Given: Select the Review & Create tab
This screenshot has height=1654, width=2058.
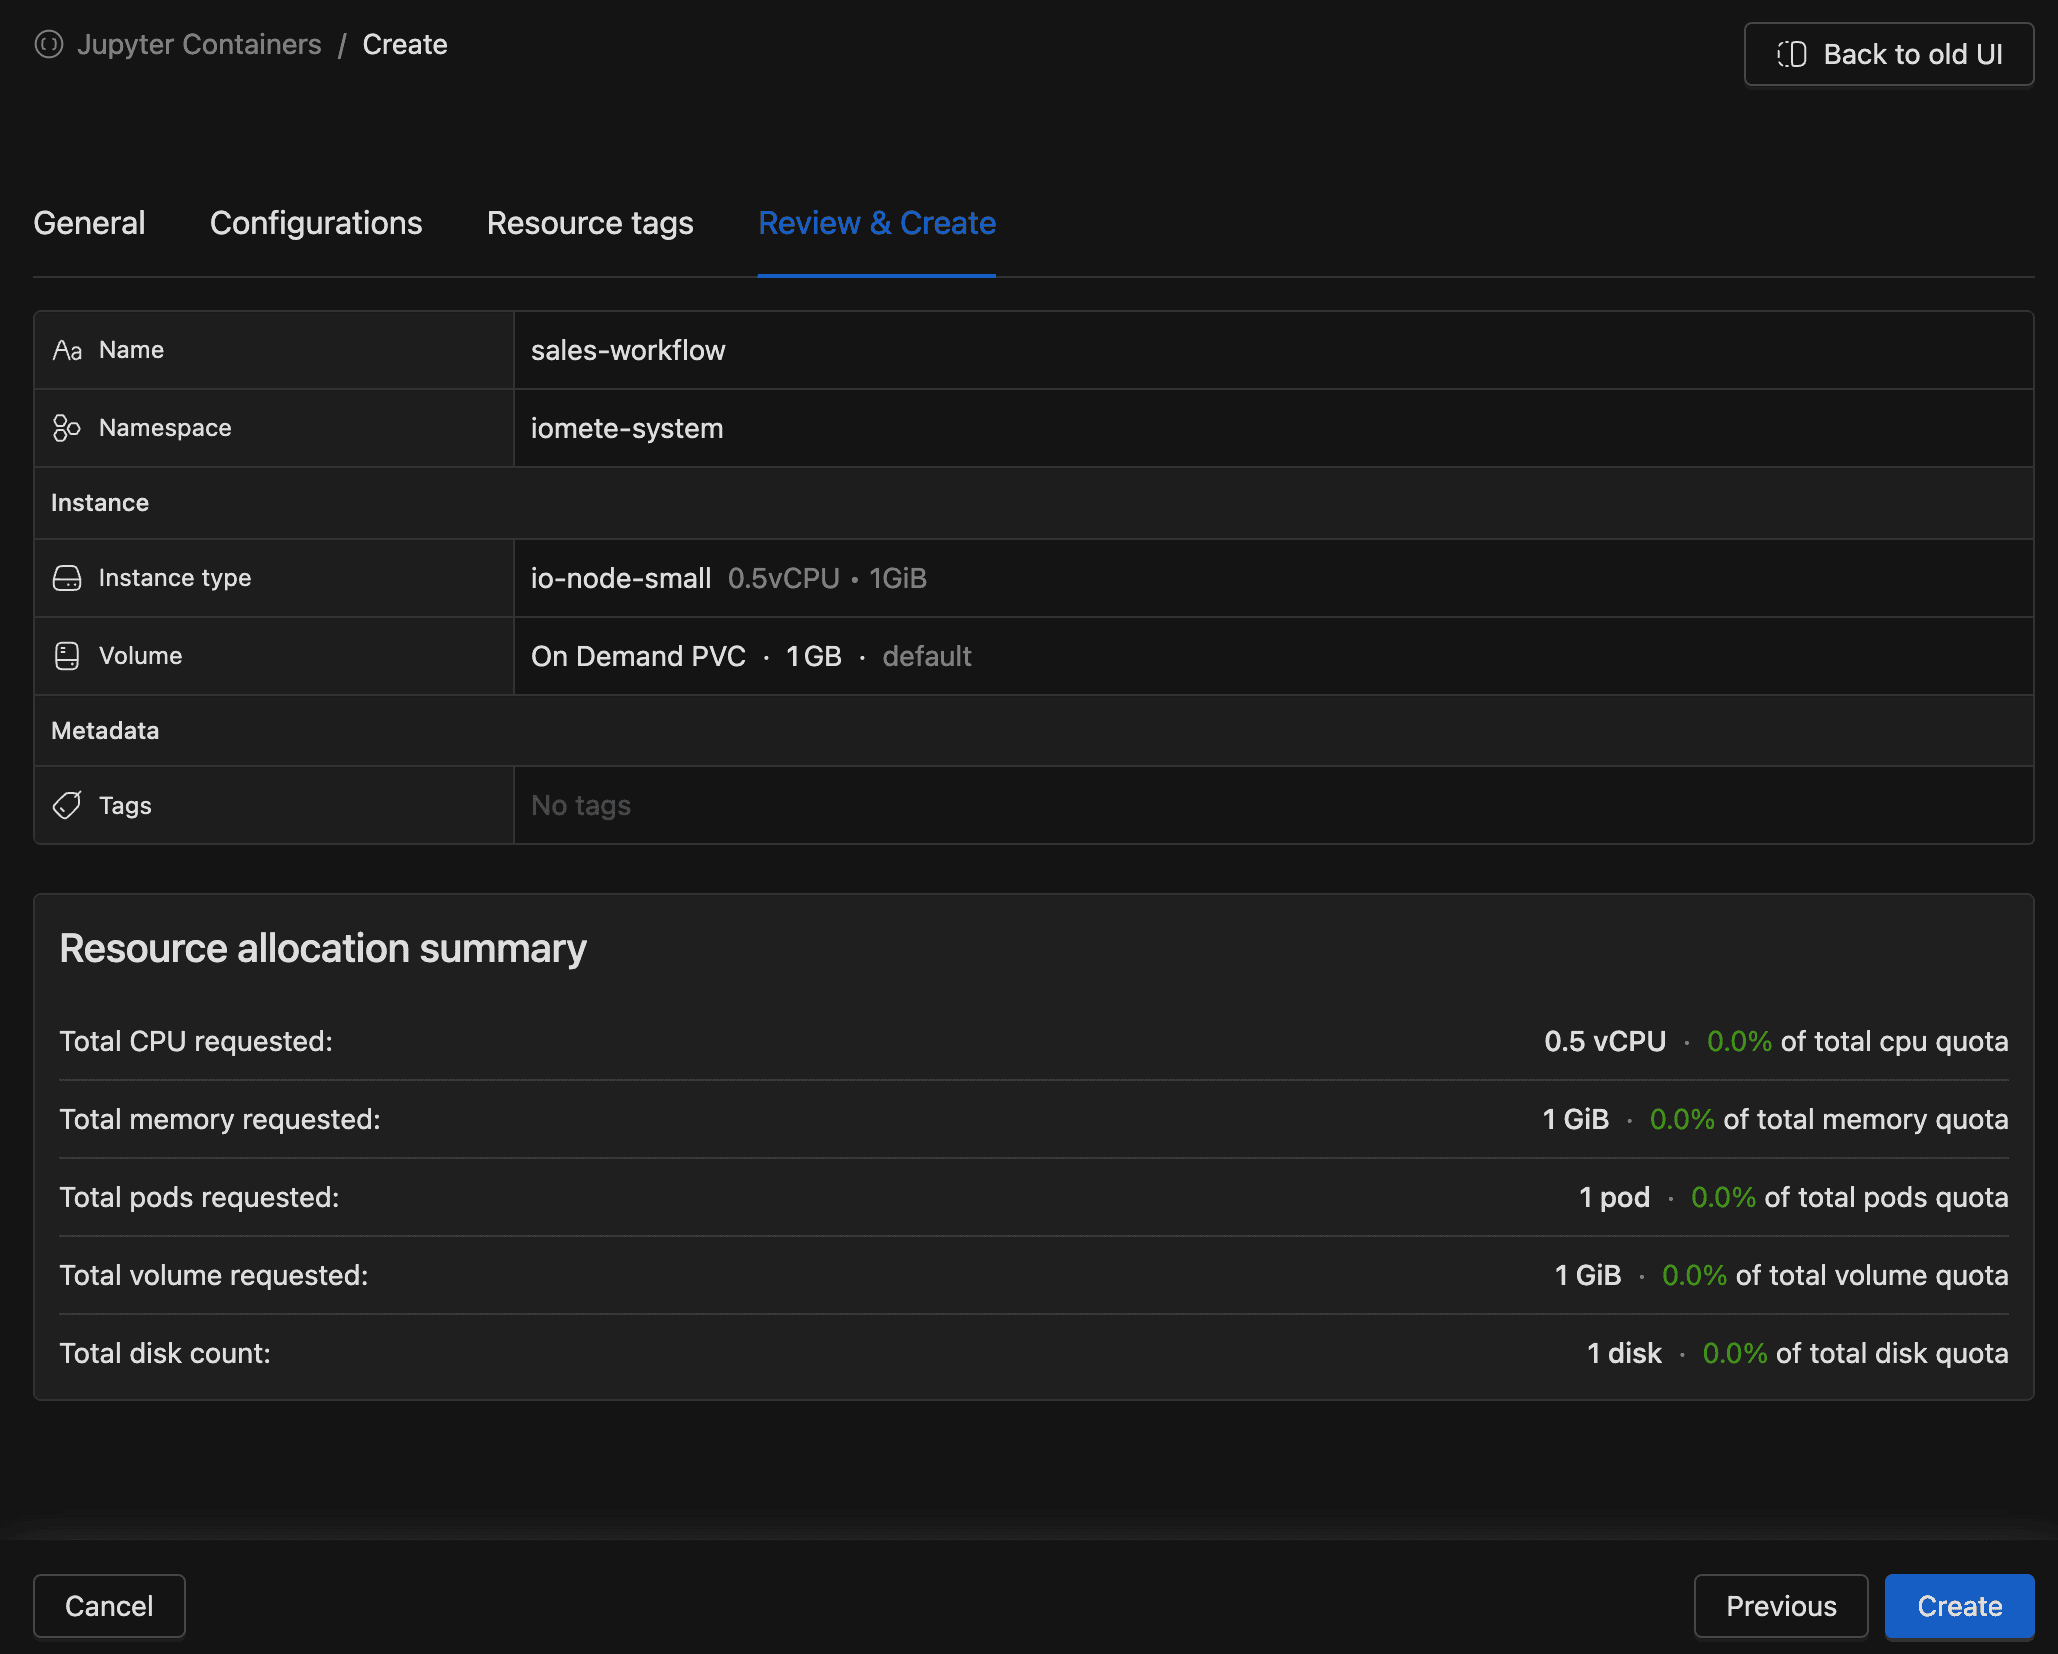Looking at the screenshot, I should 877,223.
